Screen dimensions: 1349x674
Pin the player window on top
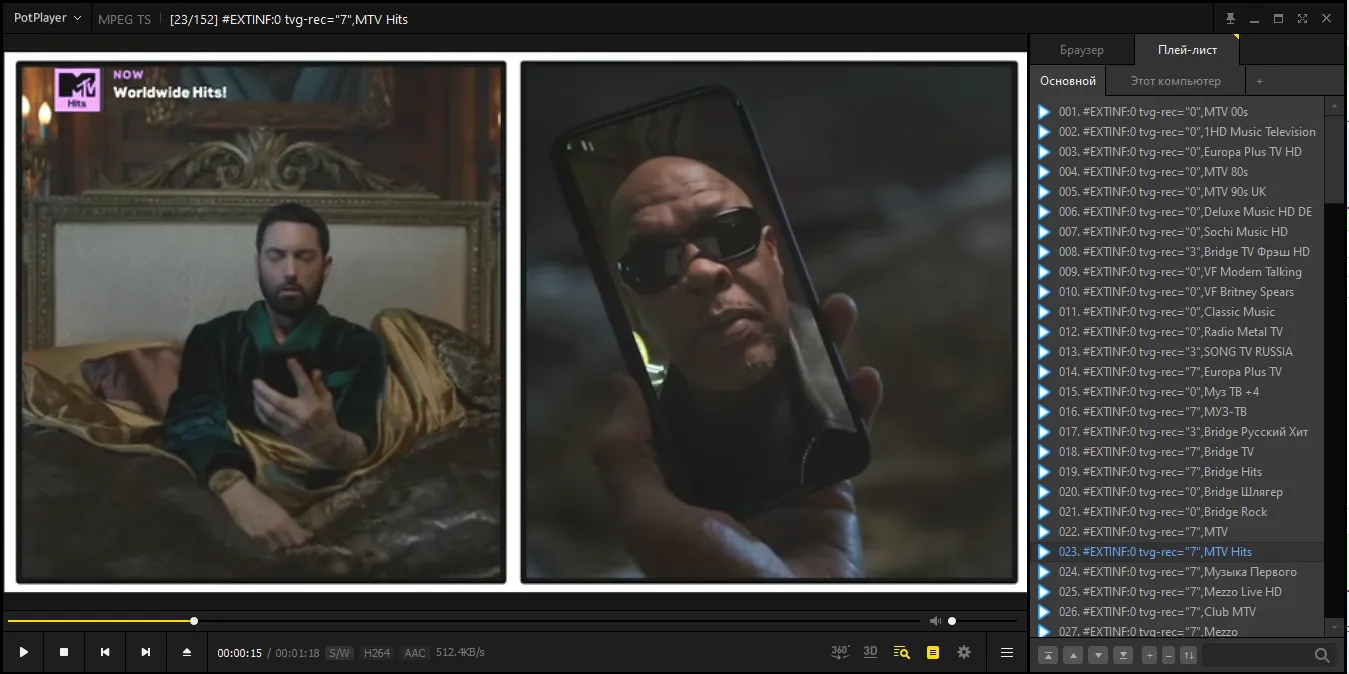tap(1230, 18)
